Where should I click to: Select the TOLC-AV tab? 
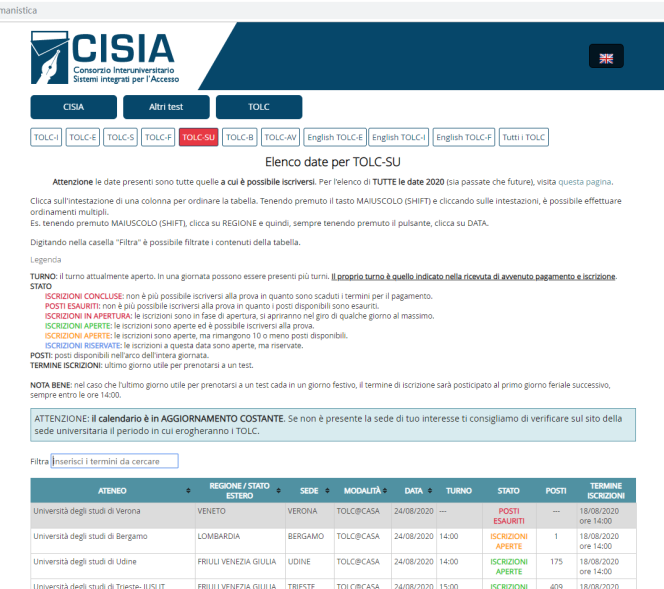click(x=280, y=137)
